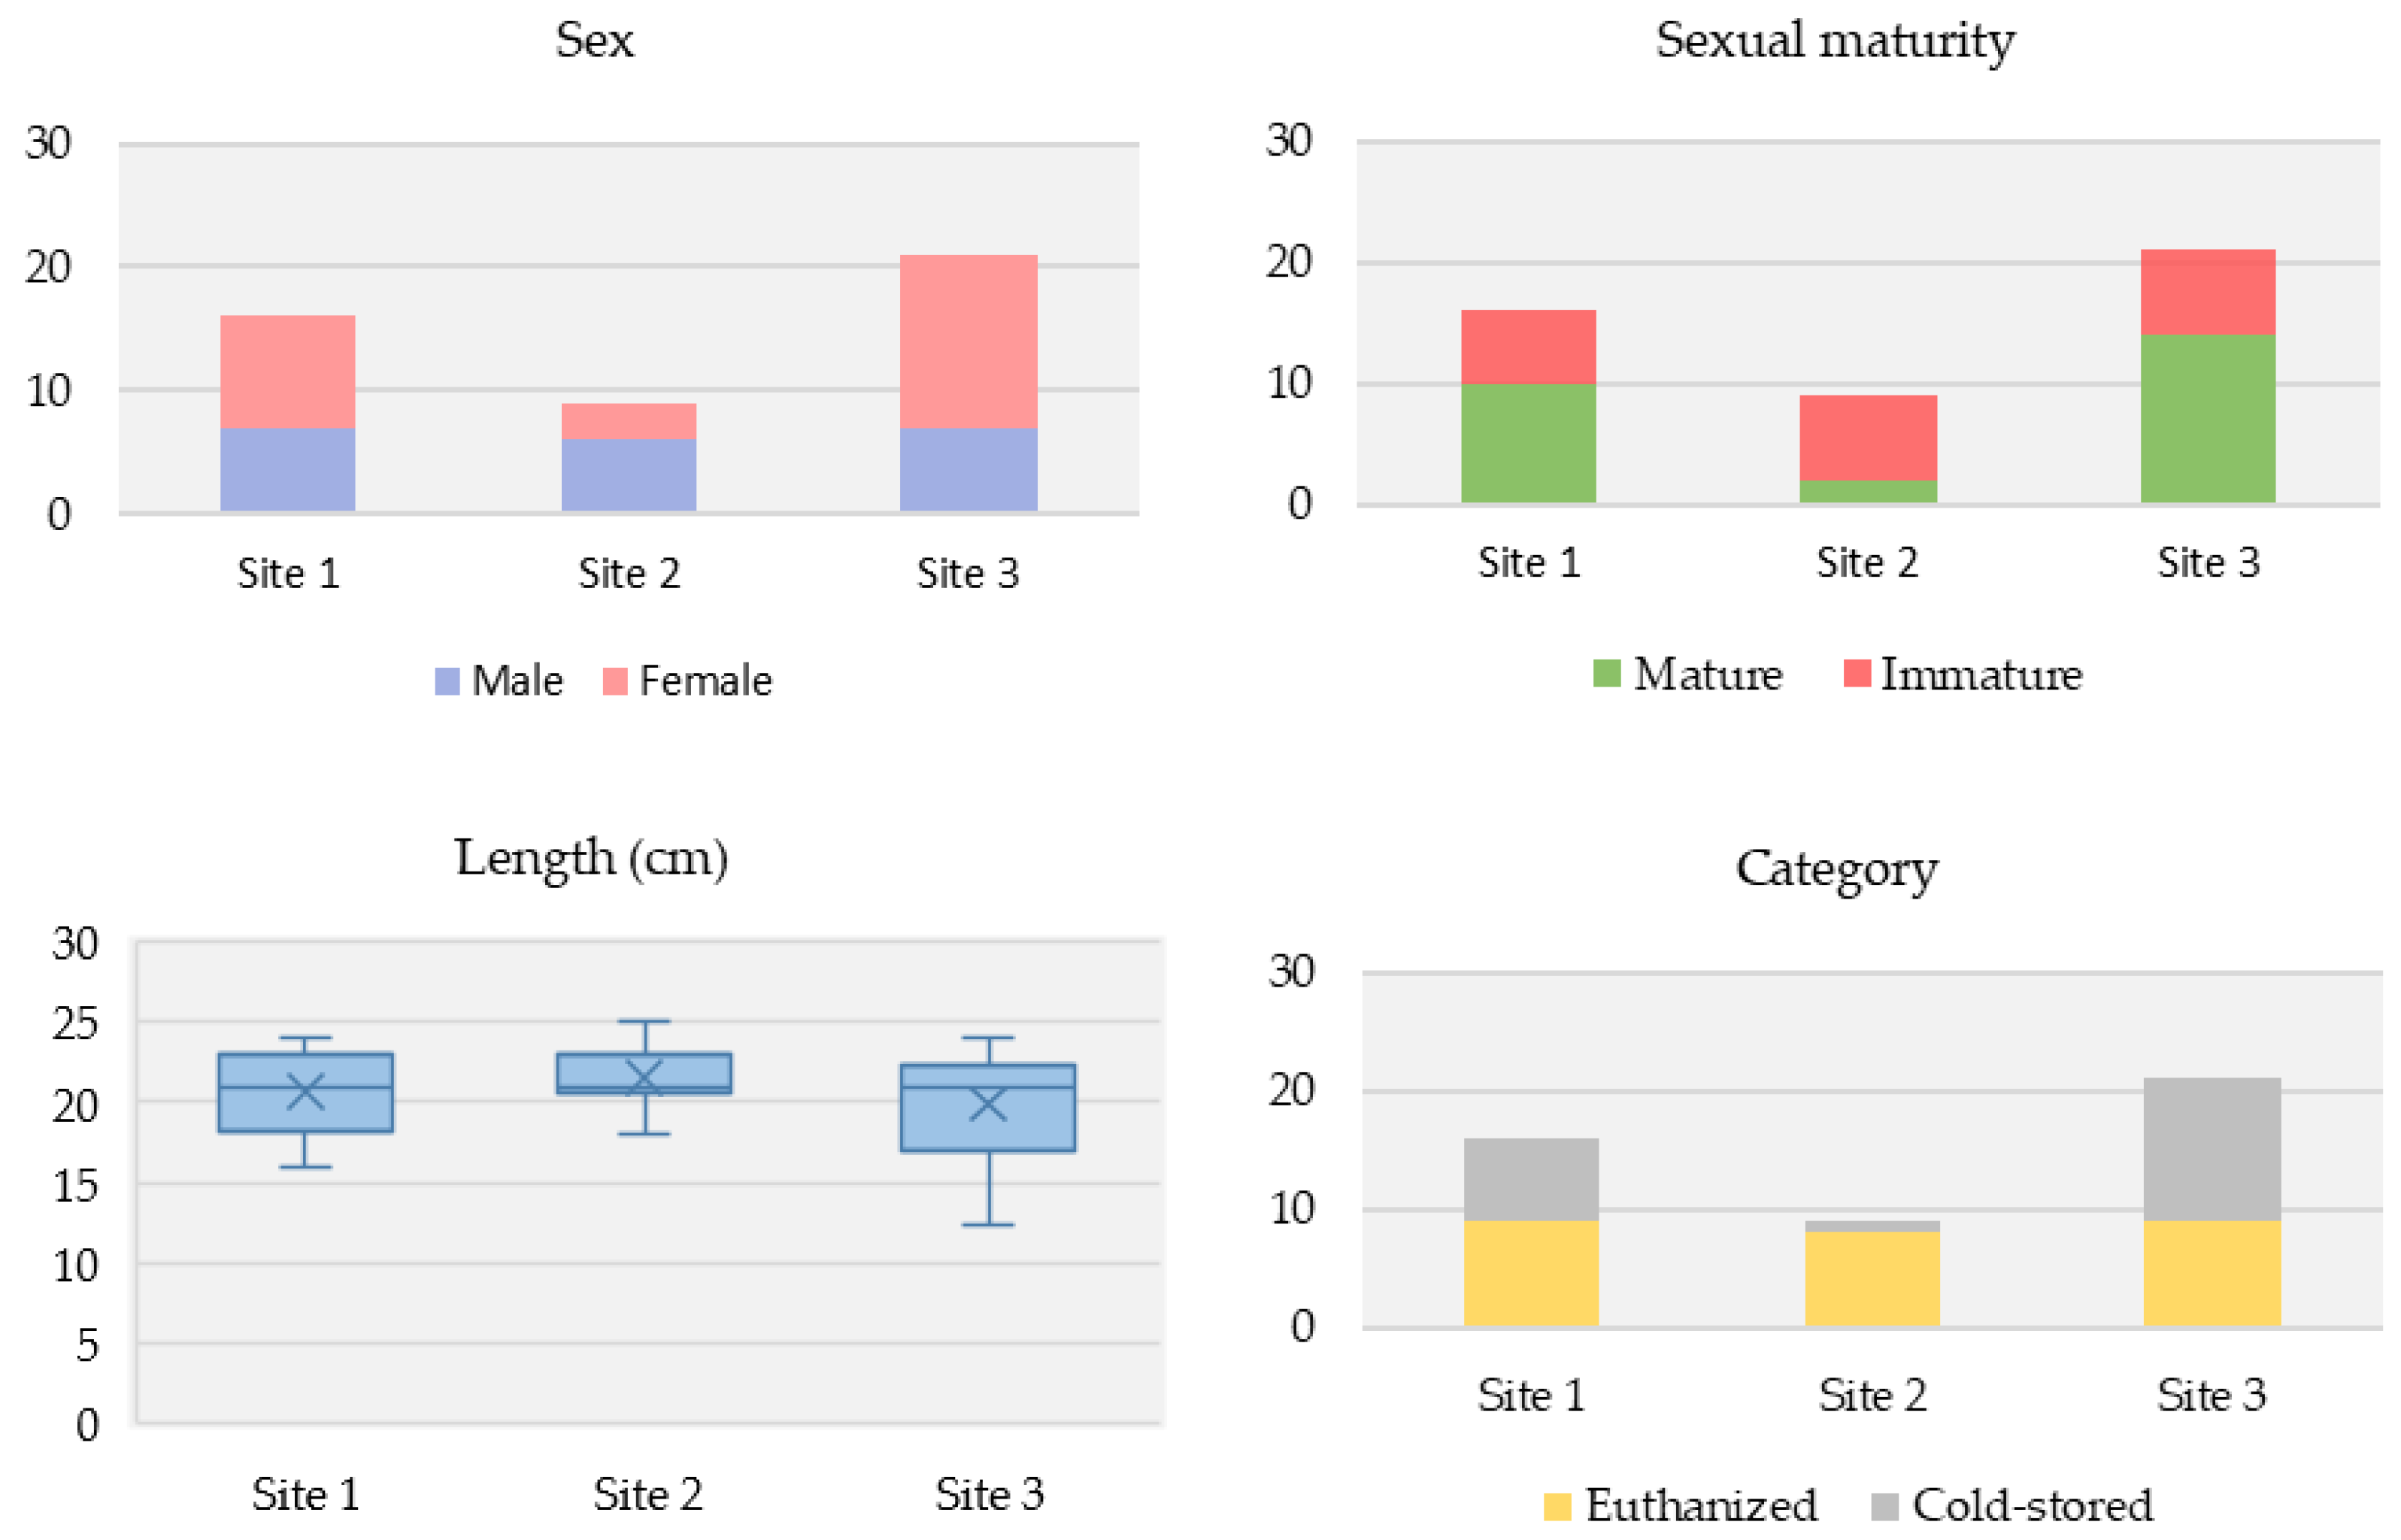The height and width of the screenshot is (1540, 2401).
Task: Click the gray Cold-stored legend swatch
Action: (x=1884, y=1507)
